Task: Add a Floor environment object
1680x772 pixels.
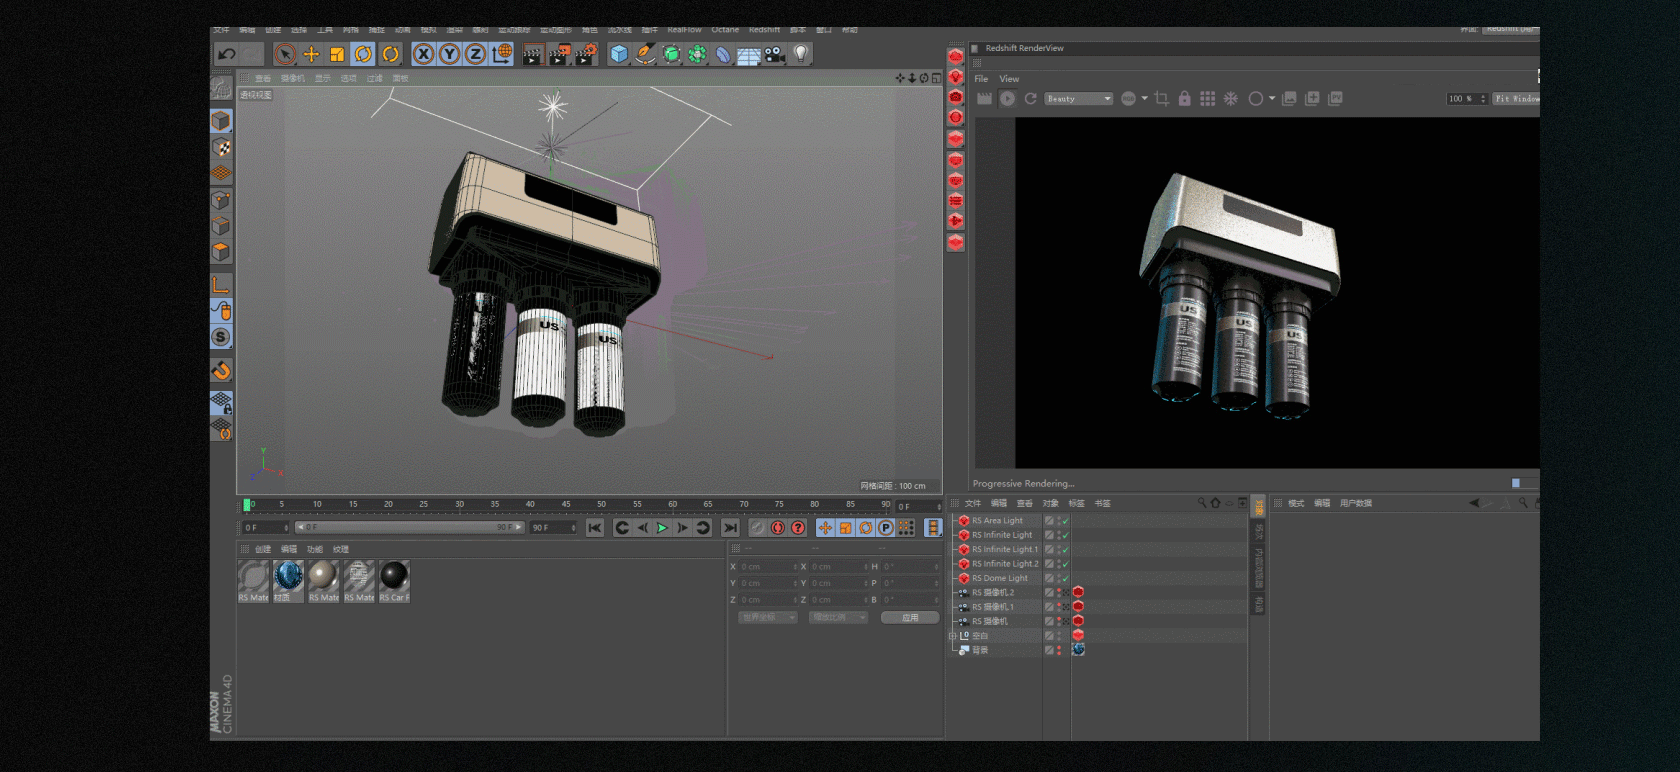Action: 748,55
